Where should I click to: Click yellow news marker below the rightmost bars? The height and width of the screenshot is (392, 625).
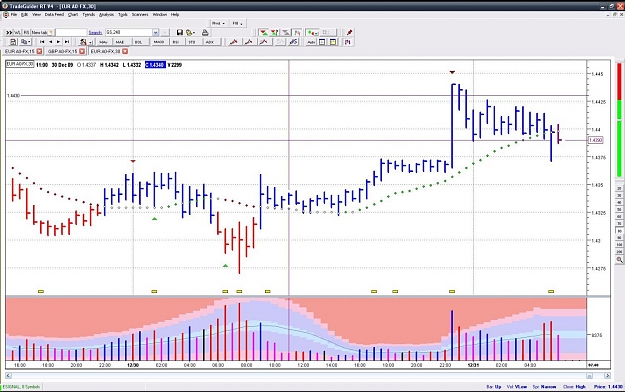click(551, 292)
